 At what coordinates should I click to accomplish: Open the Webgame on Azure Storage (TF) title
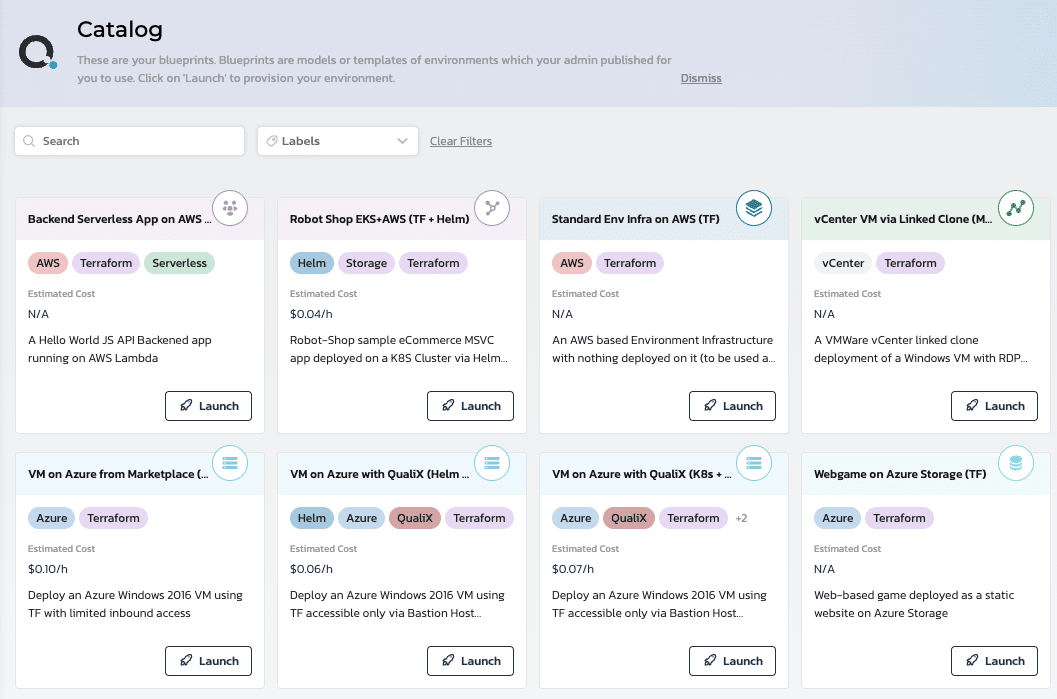point(900,474)
